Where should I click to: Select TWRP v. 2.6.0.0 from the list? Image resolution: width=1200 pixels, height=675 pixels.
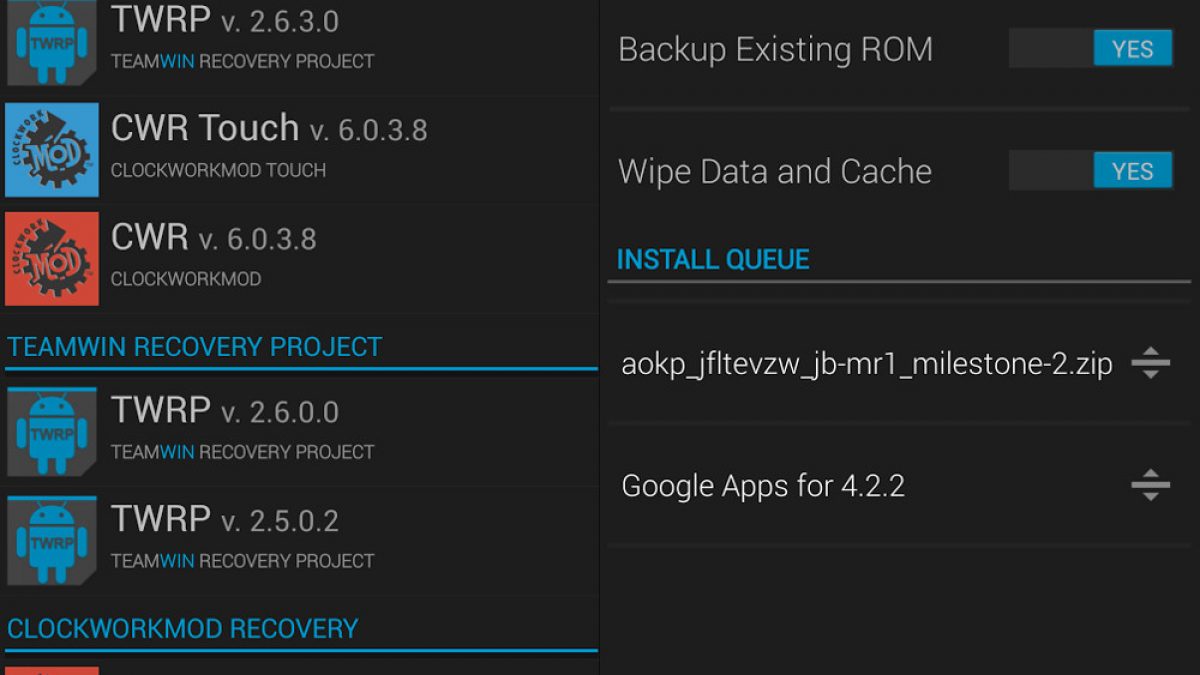point(225,411)
